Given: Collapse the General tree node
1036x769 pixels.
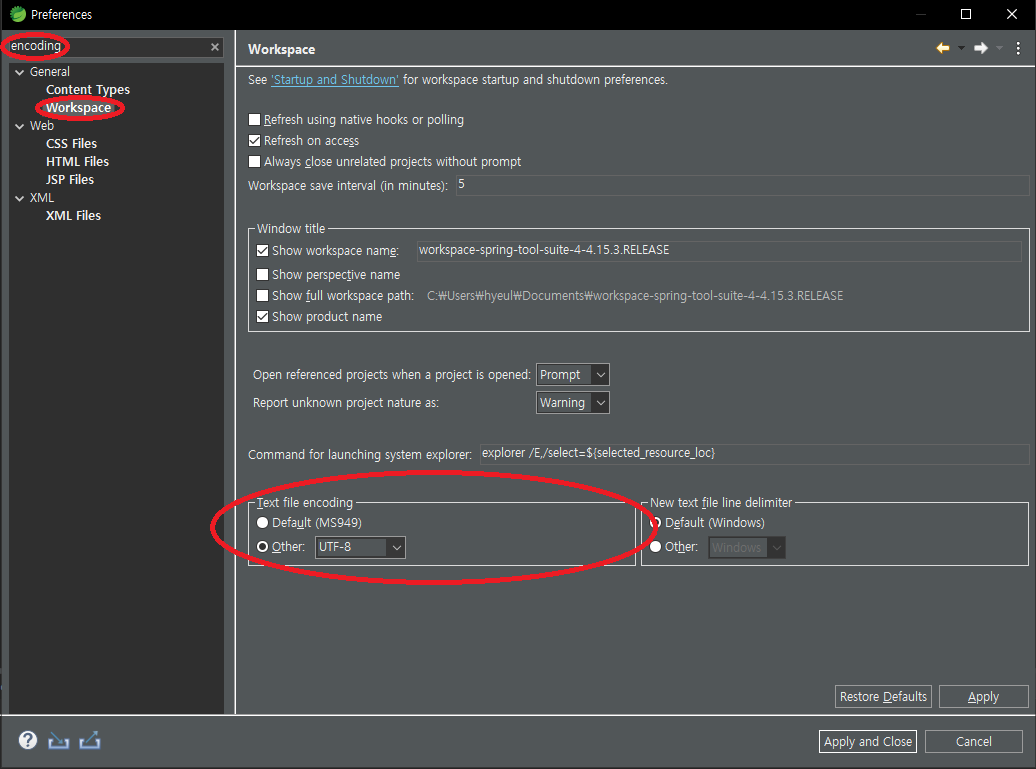Looking at the screenshot, I should coord(19,72).
